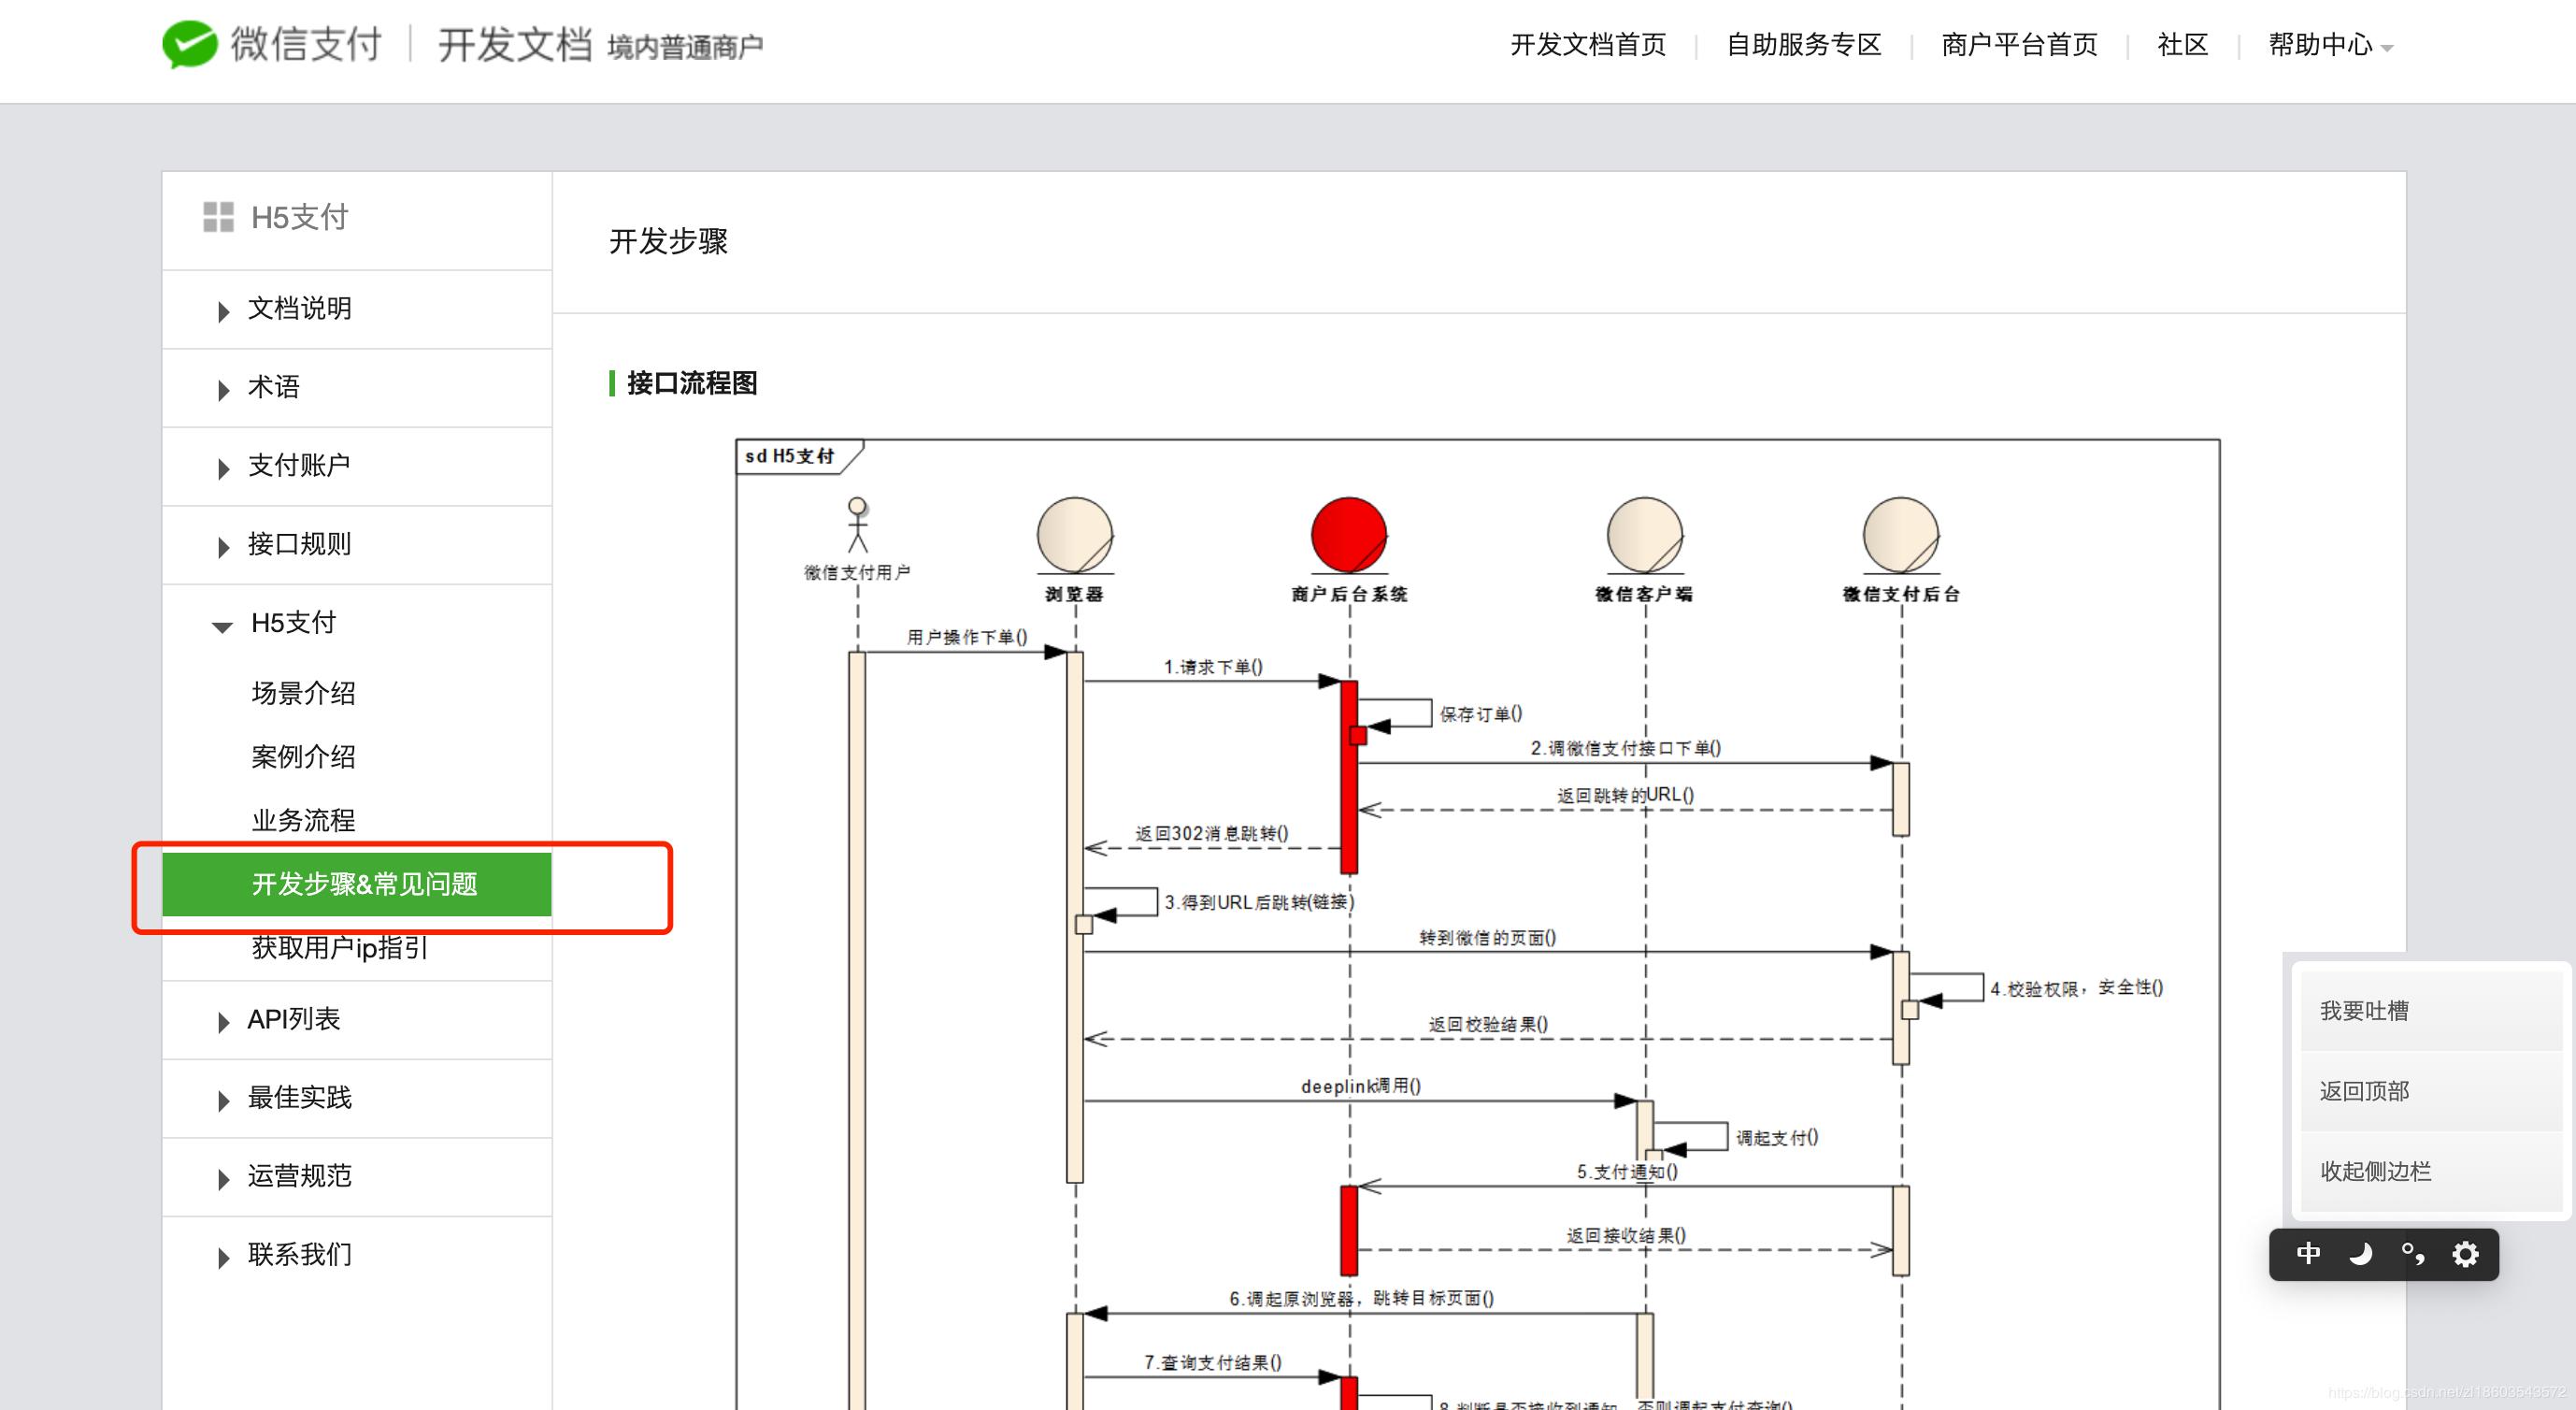Click the semicolon code style icon
Image resolution: width=2576 pixels, height=1410 pixels.
tap(2413, 1254)
